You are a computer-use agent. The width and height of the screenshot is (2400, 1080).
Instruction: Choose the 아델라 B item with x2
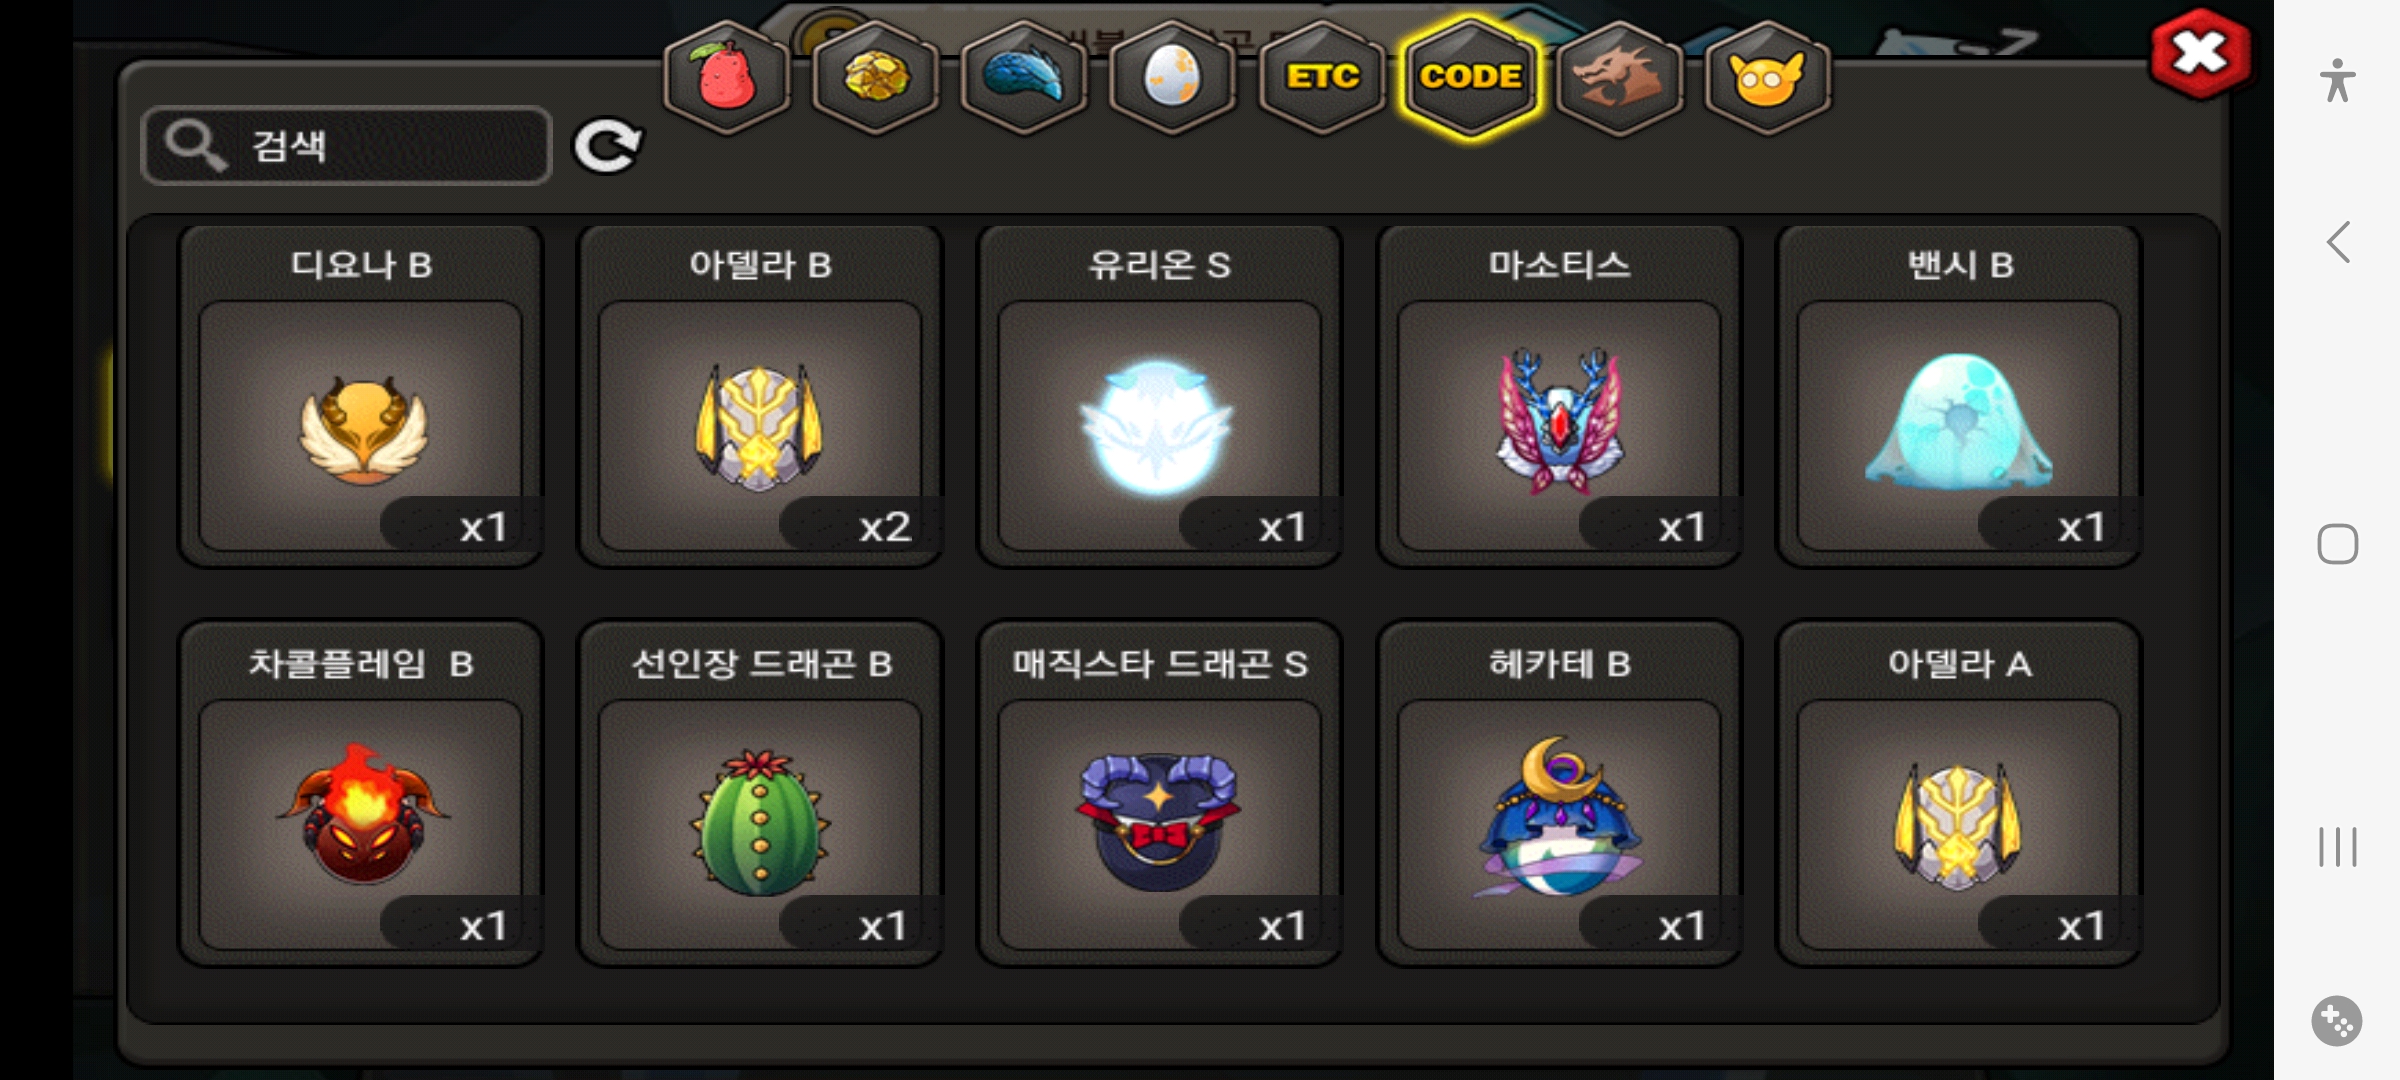(760, 396)
